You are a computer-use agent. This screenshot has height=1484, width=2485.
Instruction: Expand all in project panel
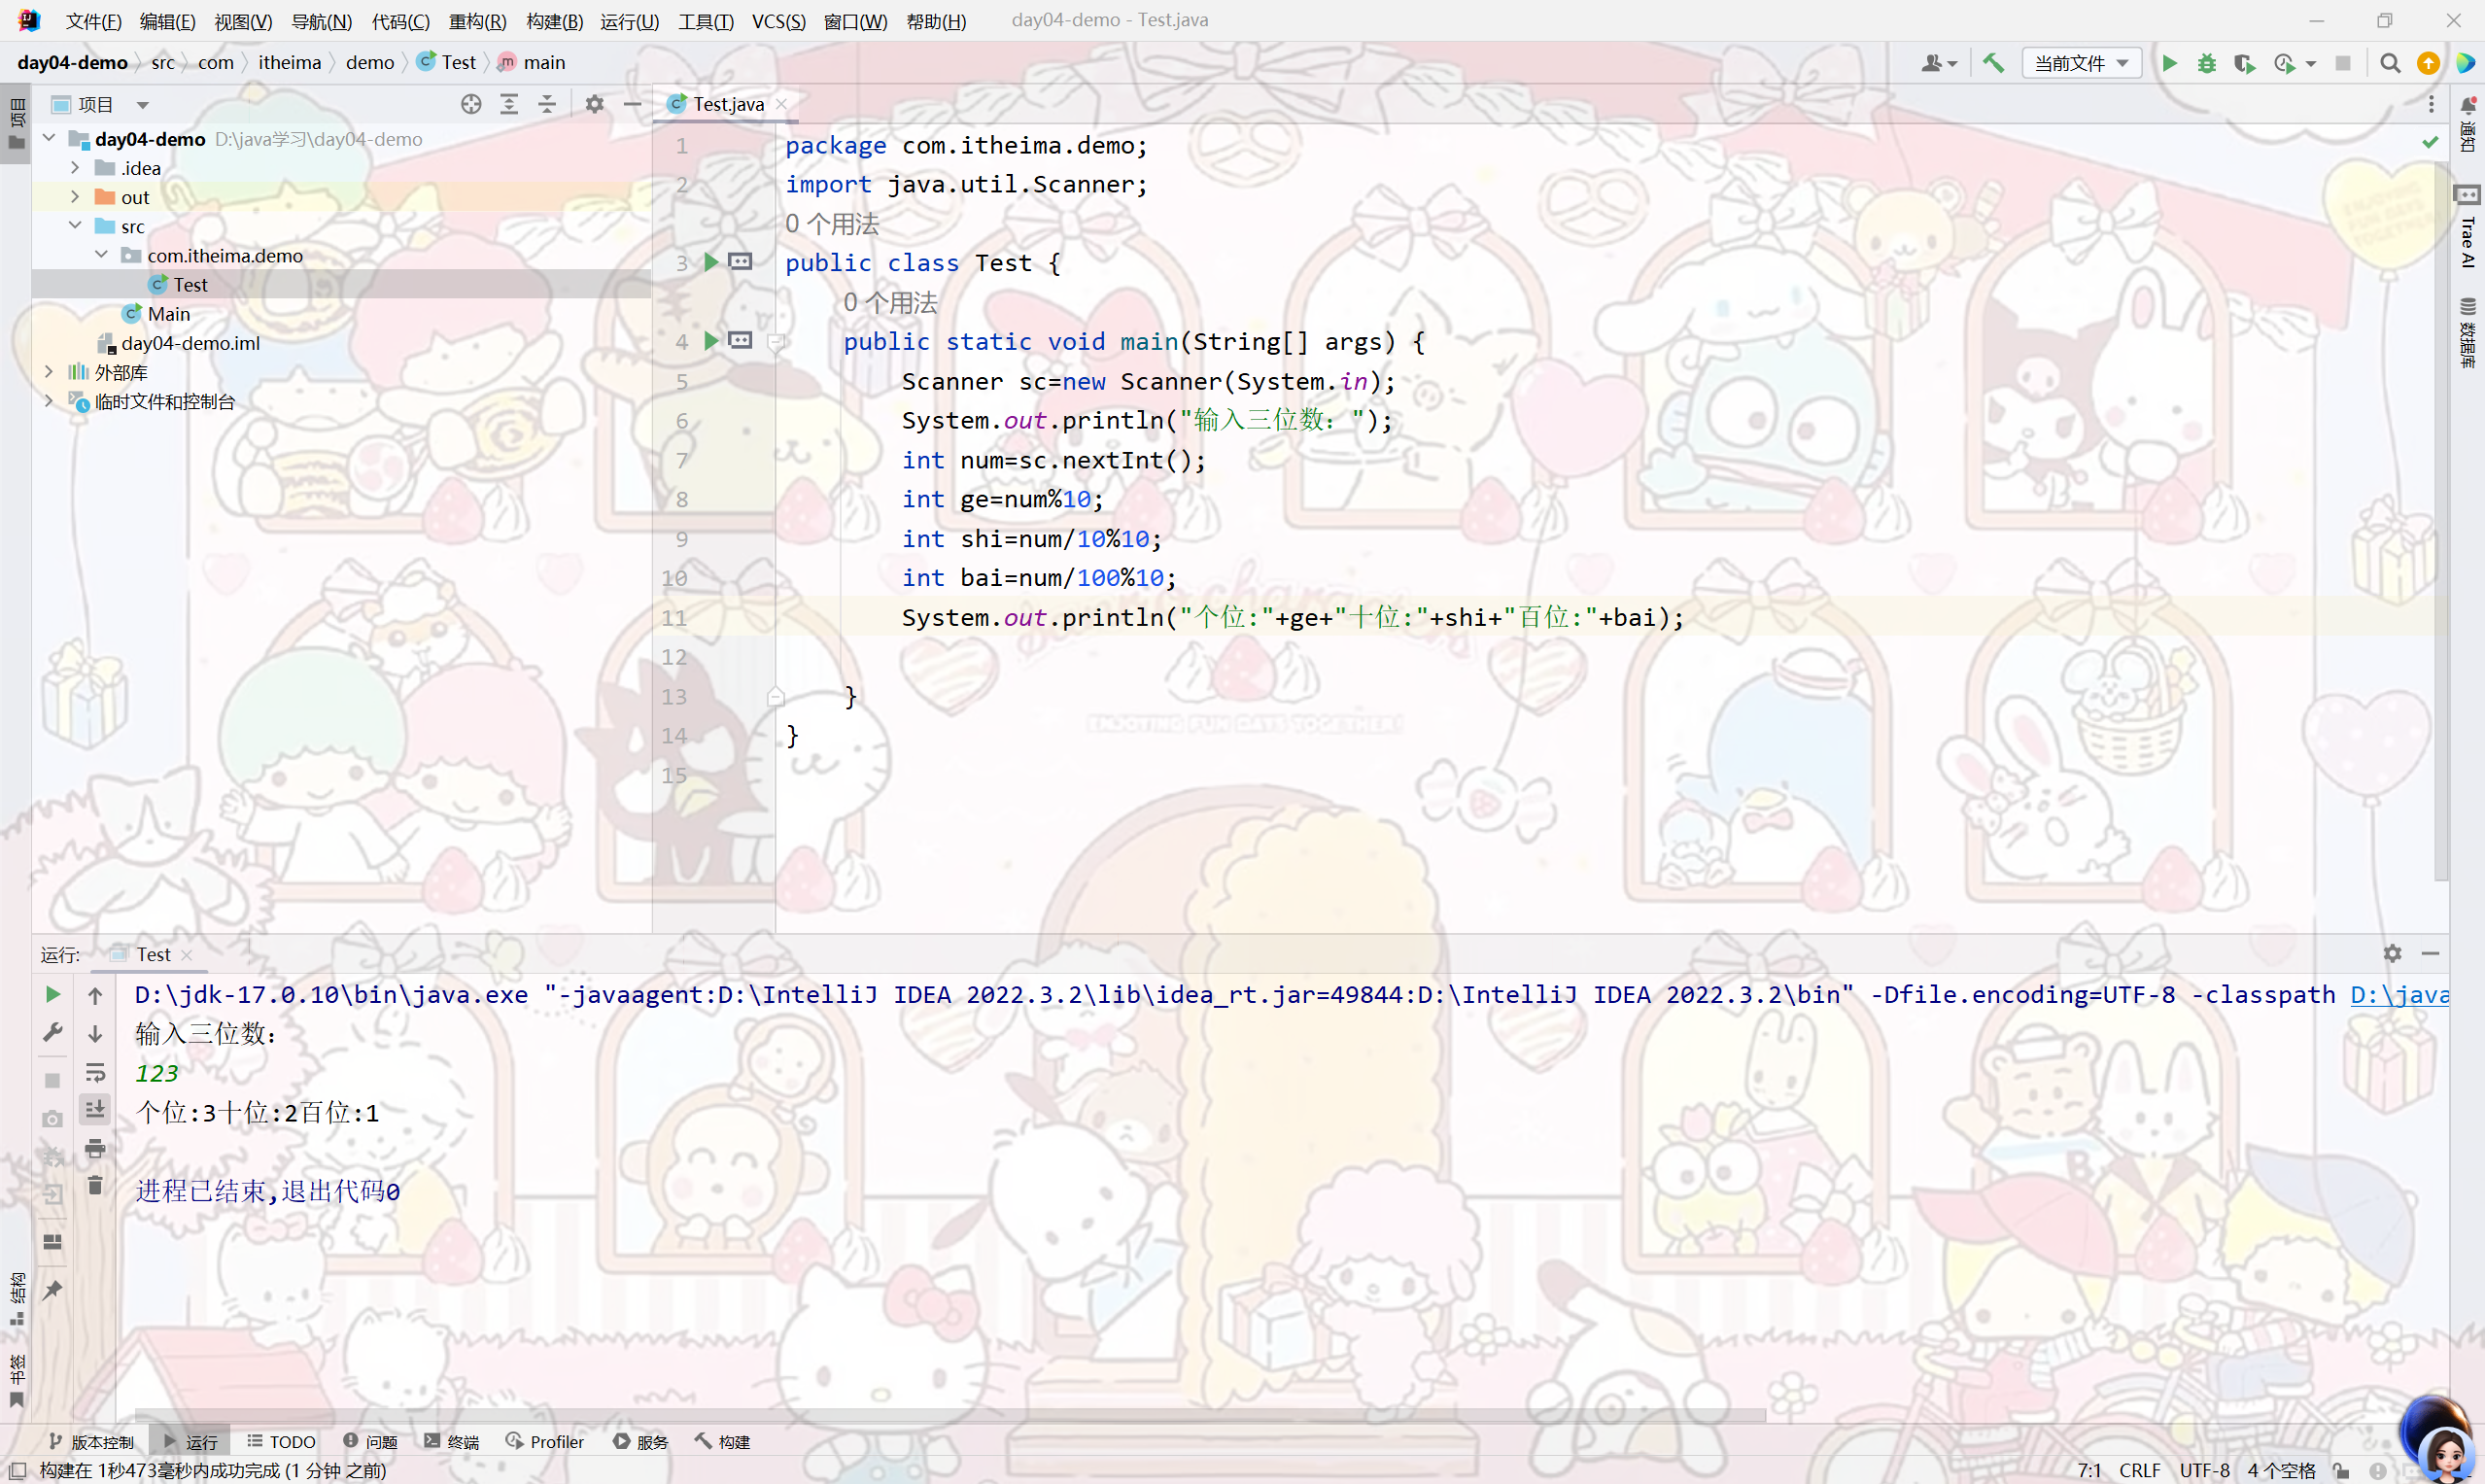tap(509, 104)
